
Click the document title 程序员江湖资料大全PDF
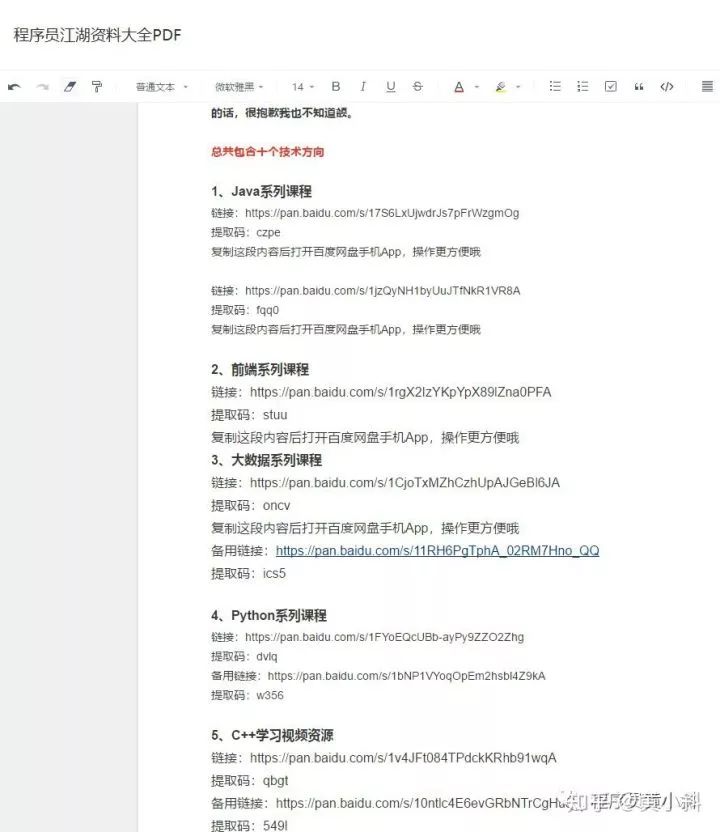pyautogui.click(x=98, y=35)
